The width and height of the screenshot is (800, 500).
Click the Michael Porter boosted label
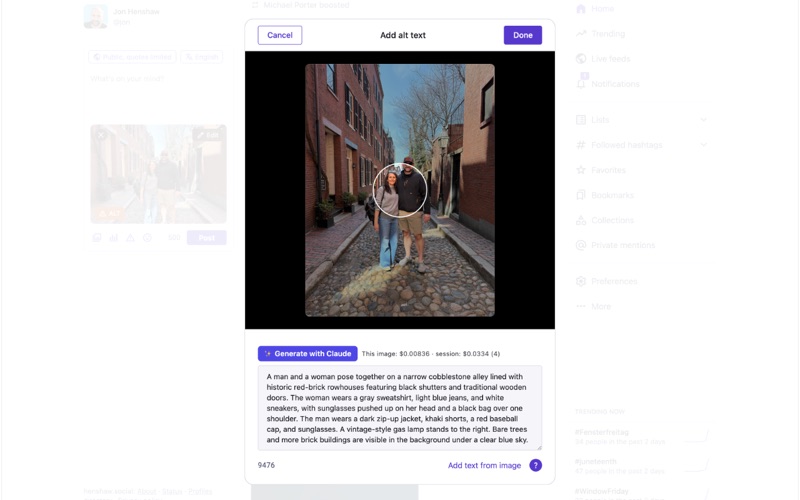coord(306,5)
